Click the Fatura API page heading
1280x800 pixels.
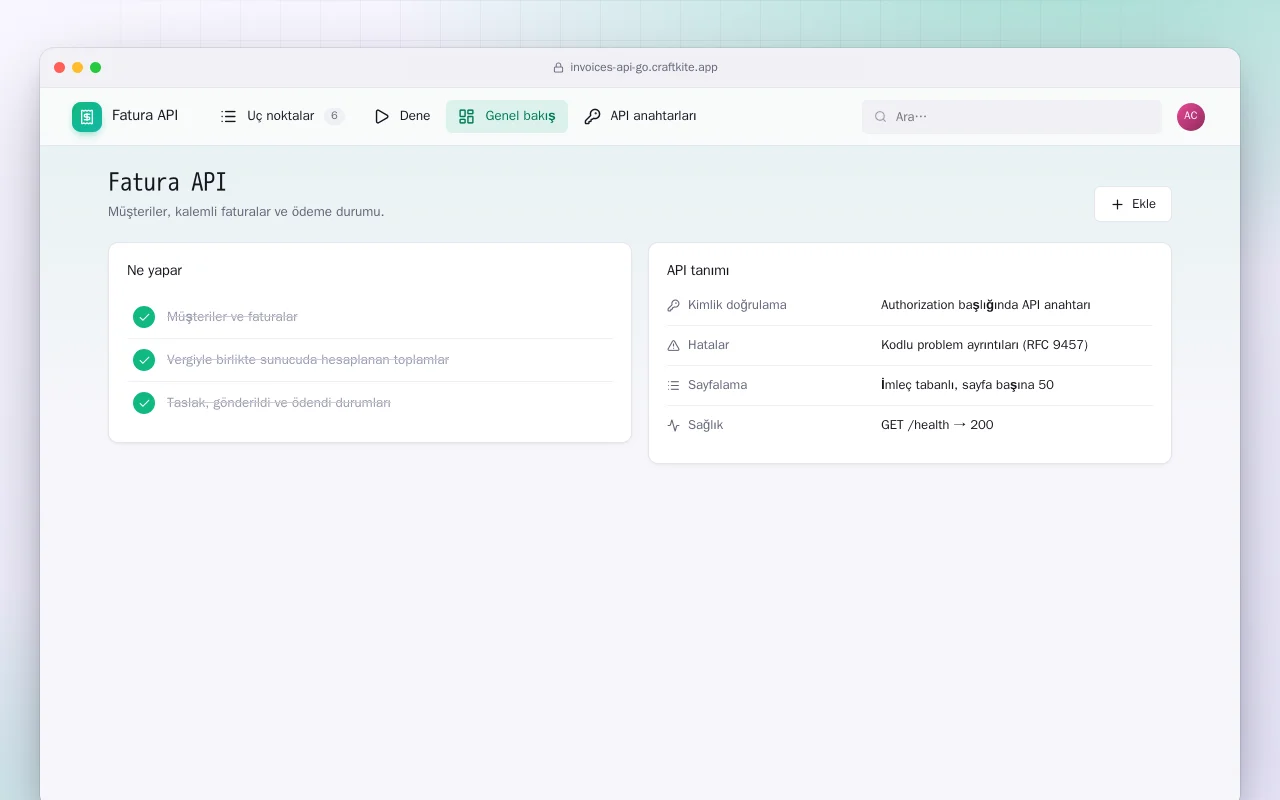(x=167, y=182)
